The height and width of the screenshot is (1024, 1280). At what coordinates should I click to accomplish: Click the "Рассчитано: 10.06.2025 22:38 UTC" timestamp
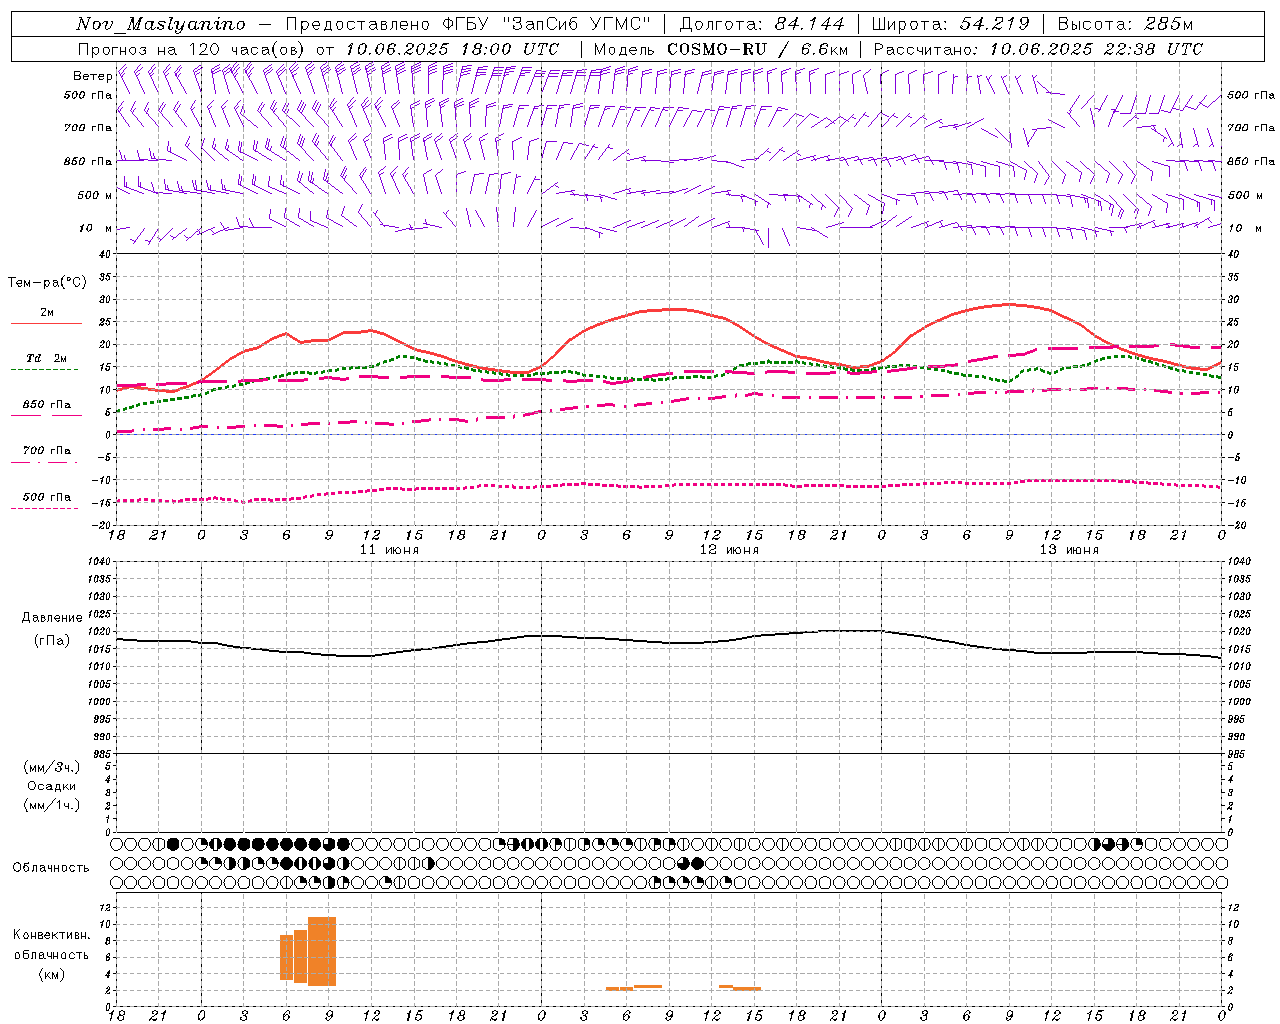[x=1038, y=49]
